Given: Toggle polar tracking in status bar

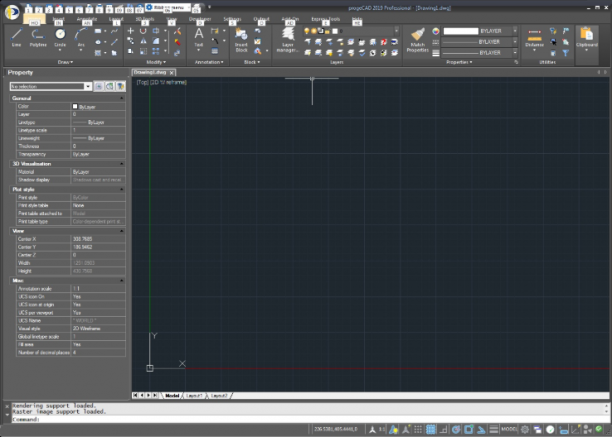Looking at the screenshot, I should 456,430.
